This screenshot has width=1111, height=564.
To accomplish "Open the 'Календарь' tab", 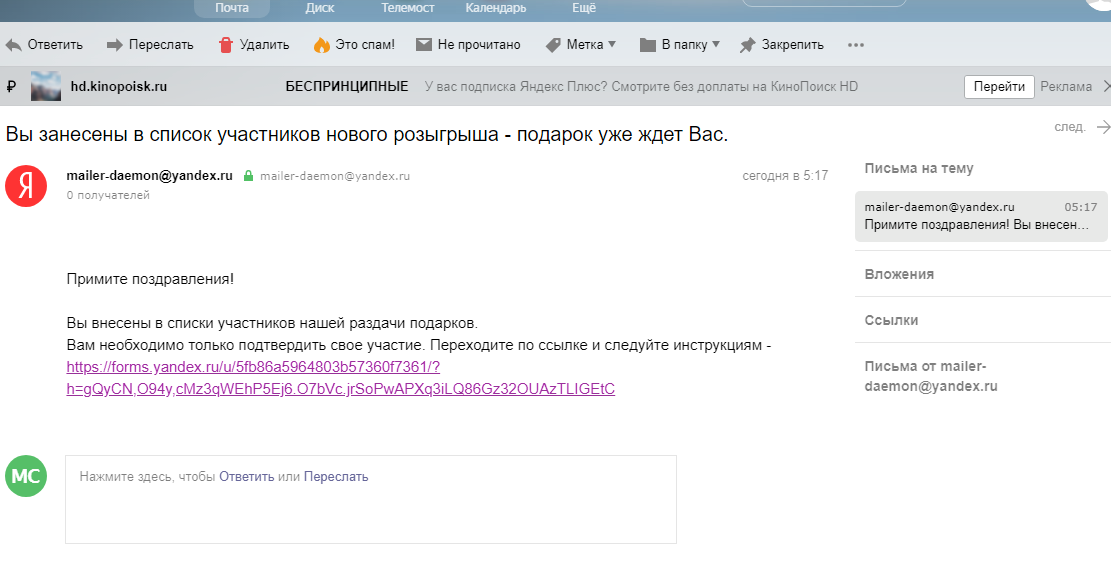I will [x=495, y=8].
